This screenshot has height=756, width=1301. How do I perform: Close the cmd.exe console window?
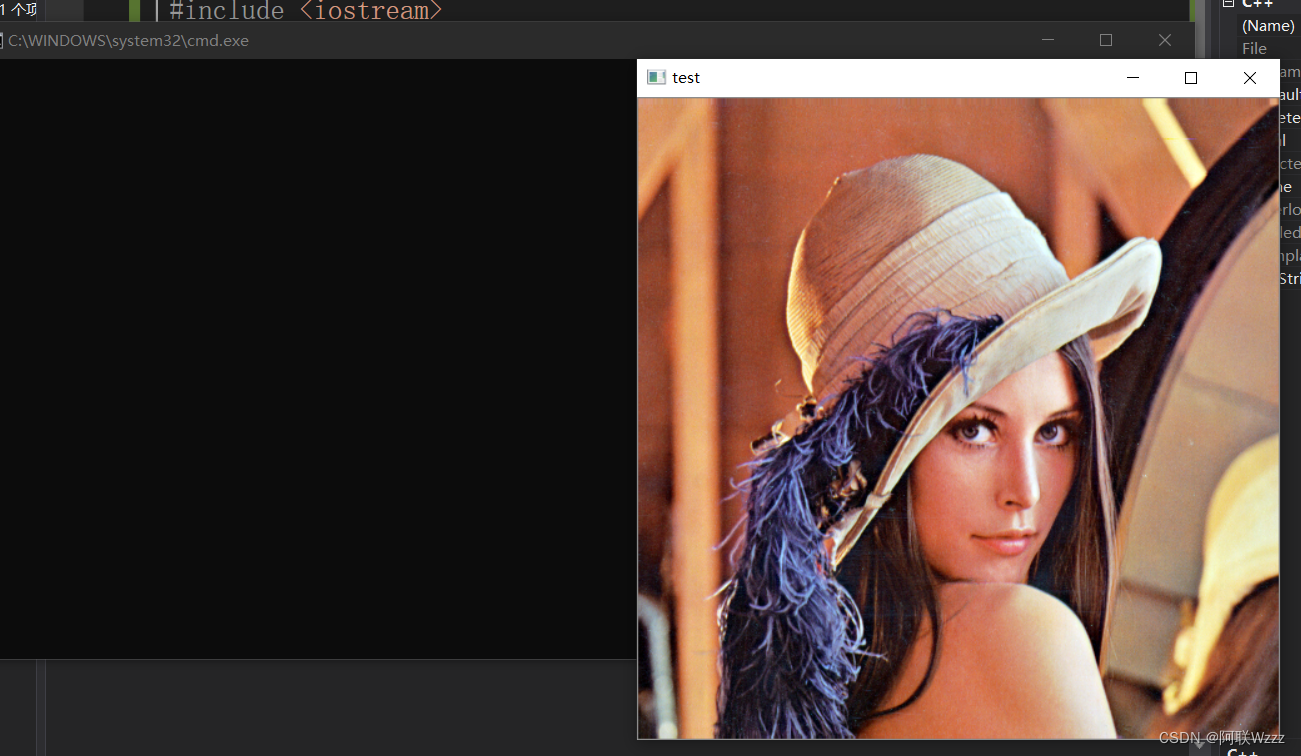[1165, 40]
